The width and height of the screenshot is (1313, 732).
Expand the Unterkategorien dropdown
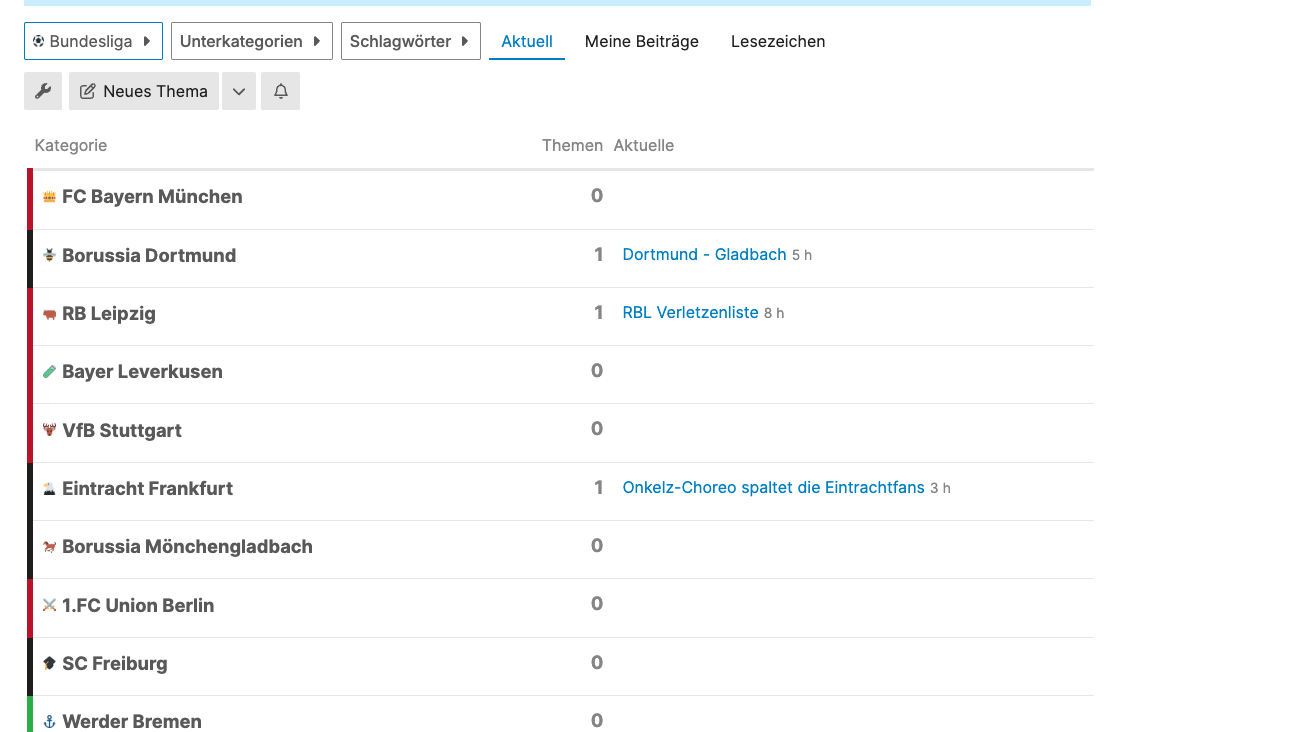pyautogui.click(x=251, y=41)
